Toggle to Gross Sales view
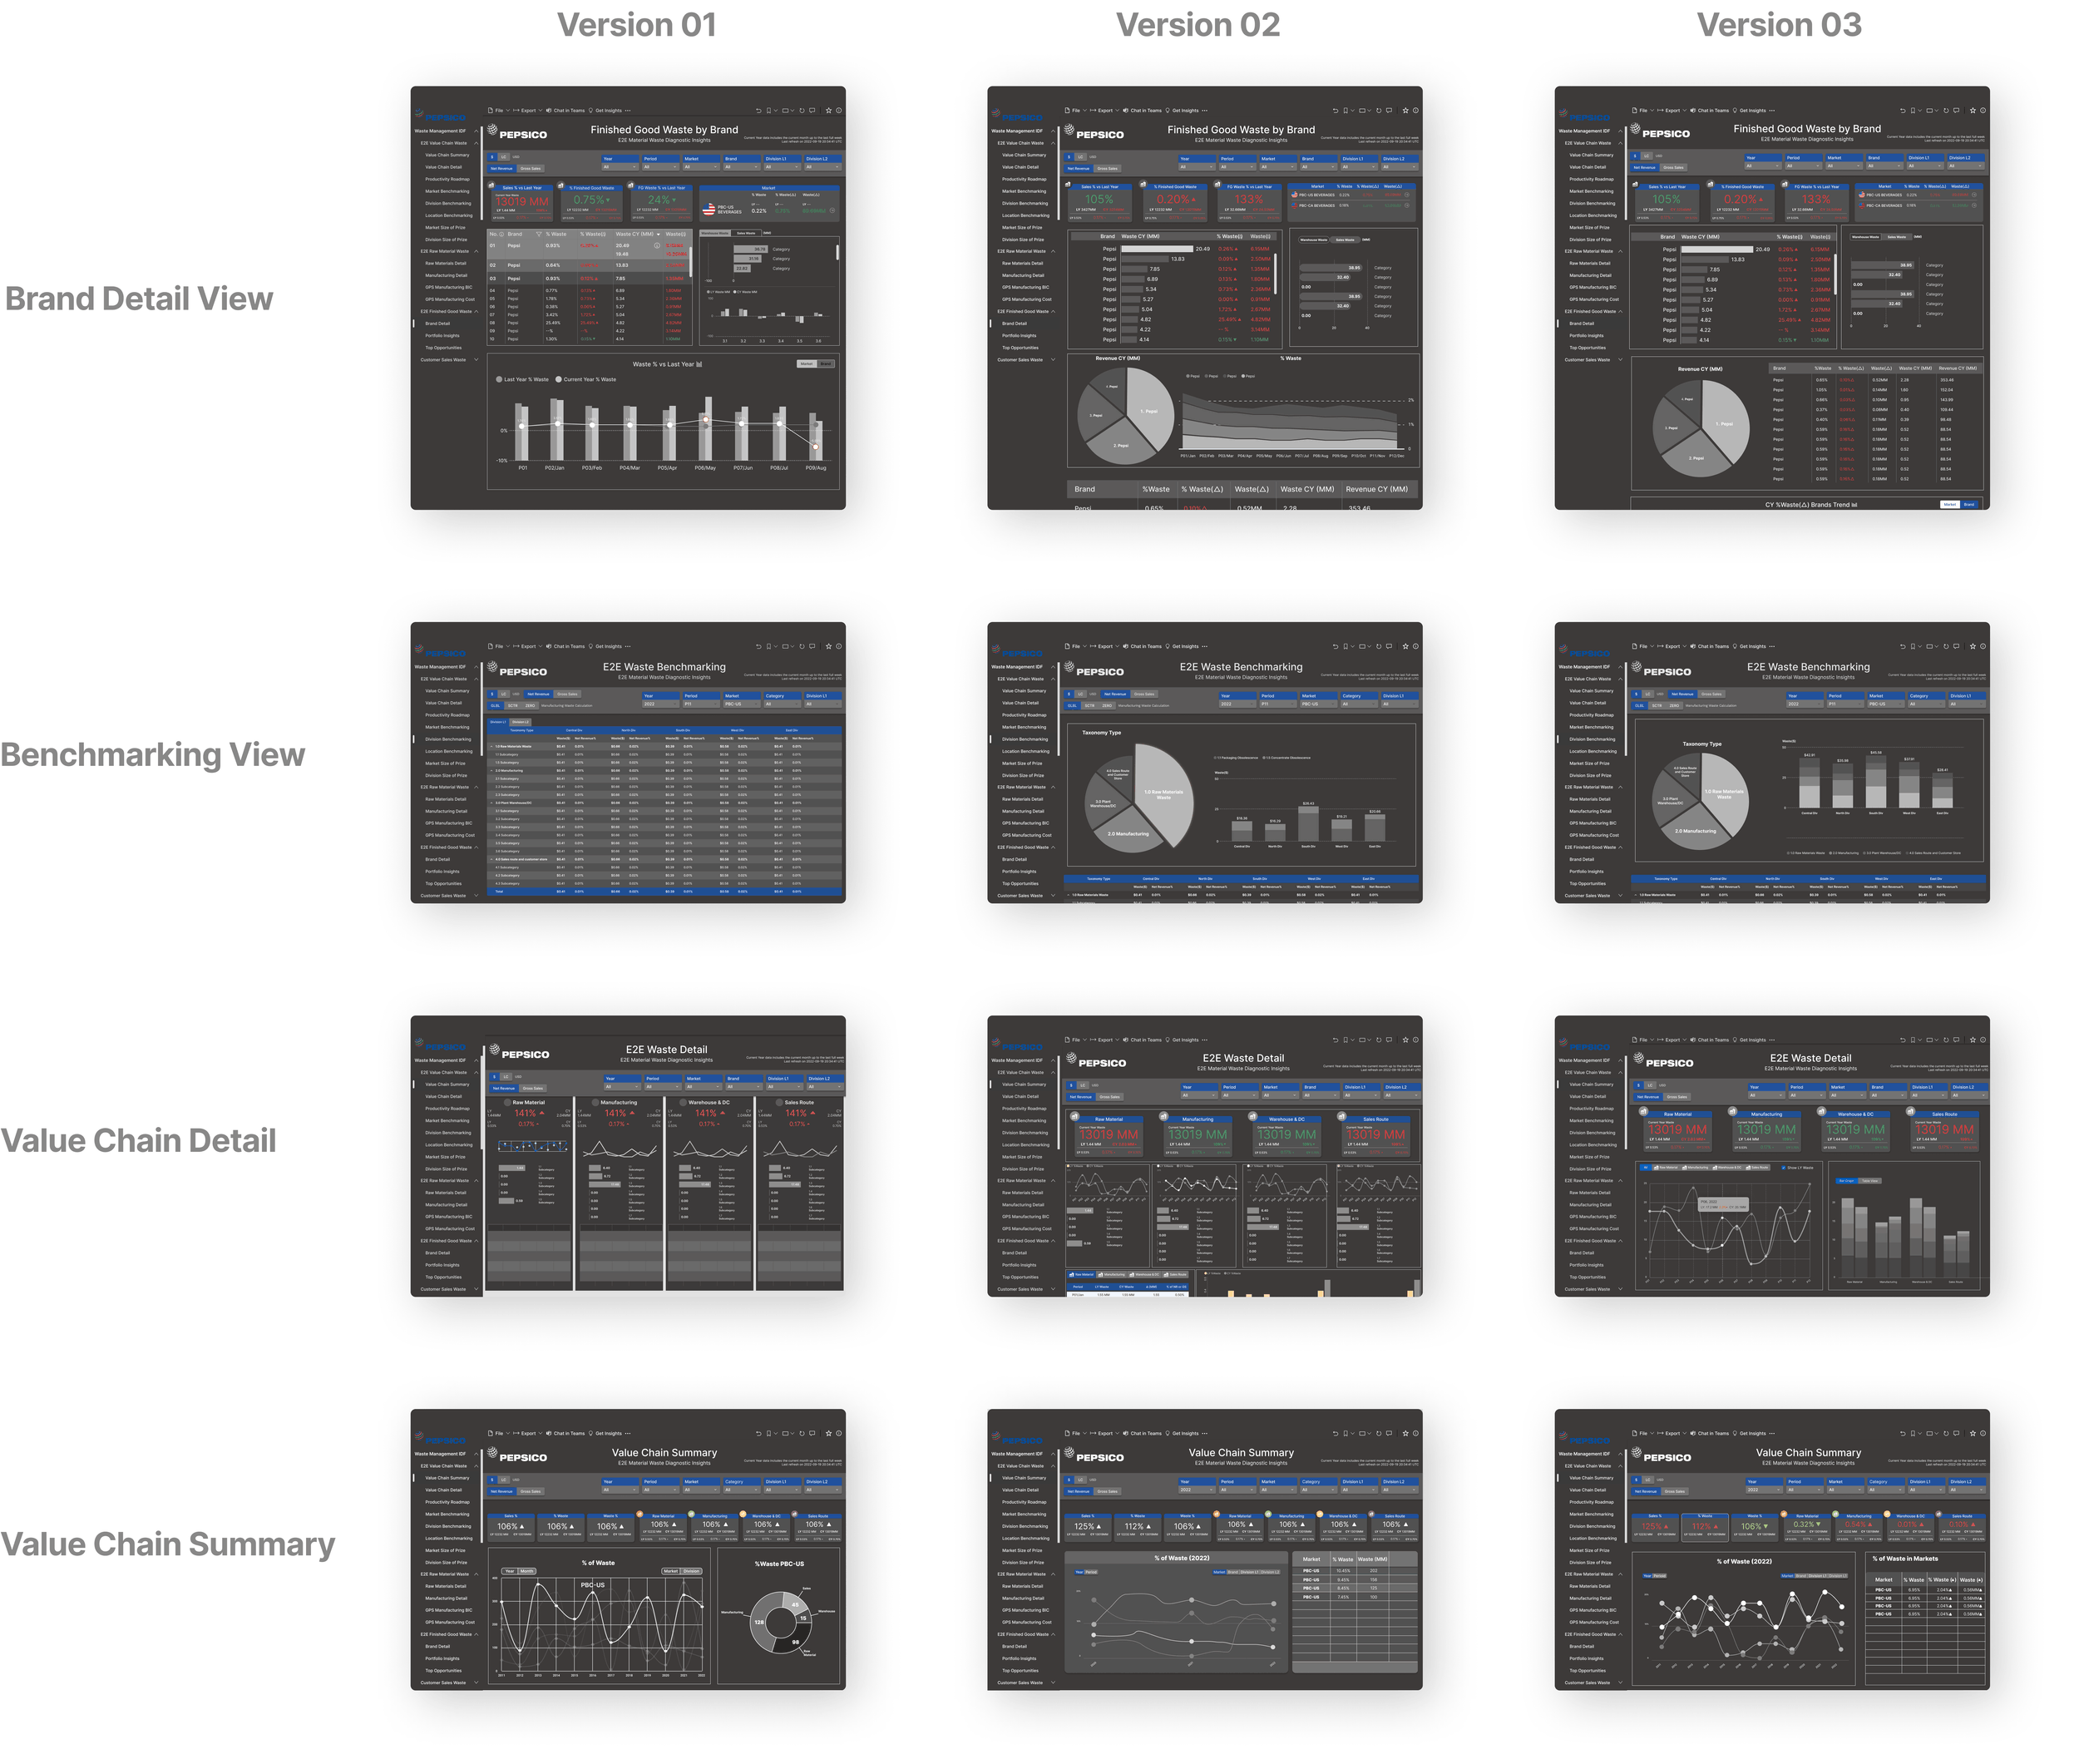Viewport: 2079px width, 1764px height. pos(531,169)
